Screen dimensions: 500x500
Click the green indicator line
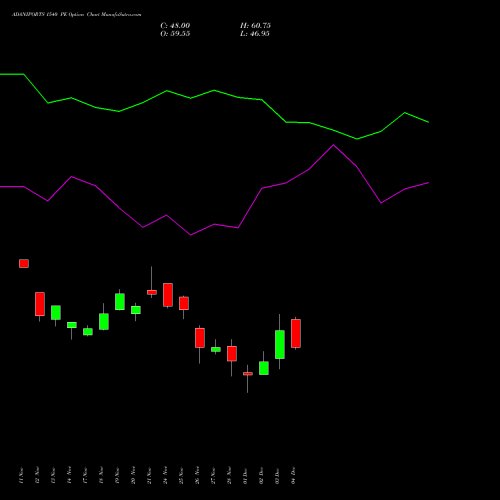[x=214, y=91]
